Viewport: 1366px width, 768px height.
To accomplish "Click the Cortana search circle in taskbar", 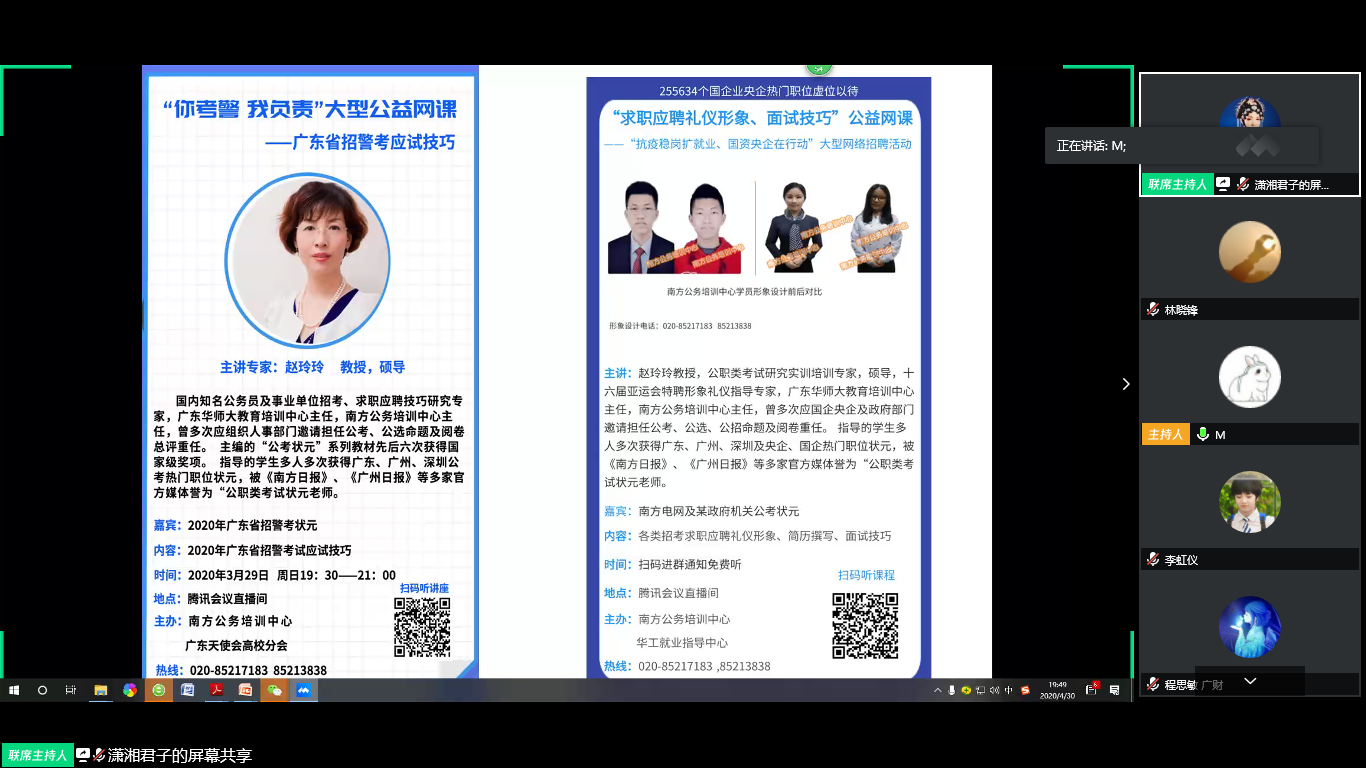I will (42, 690).
